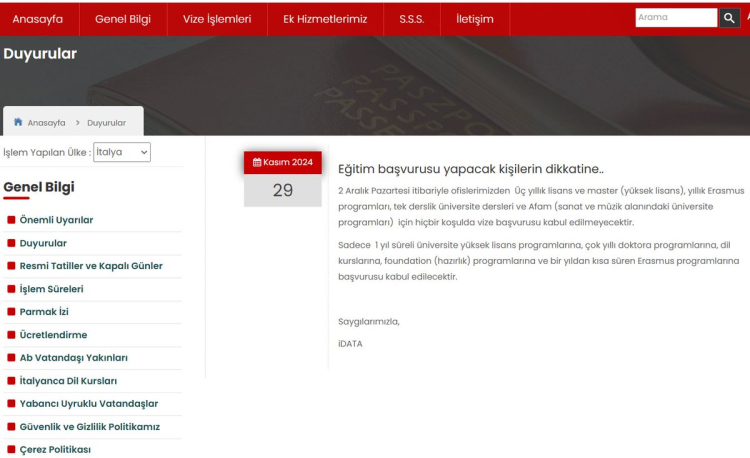
Task: Click the home icon in breadcrumb
Action: (18, 123)
